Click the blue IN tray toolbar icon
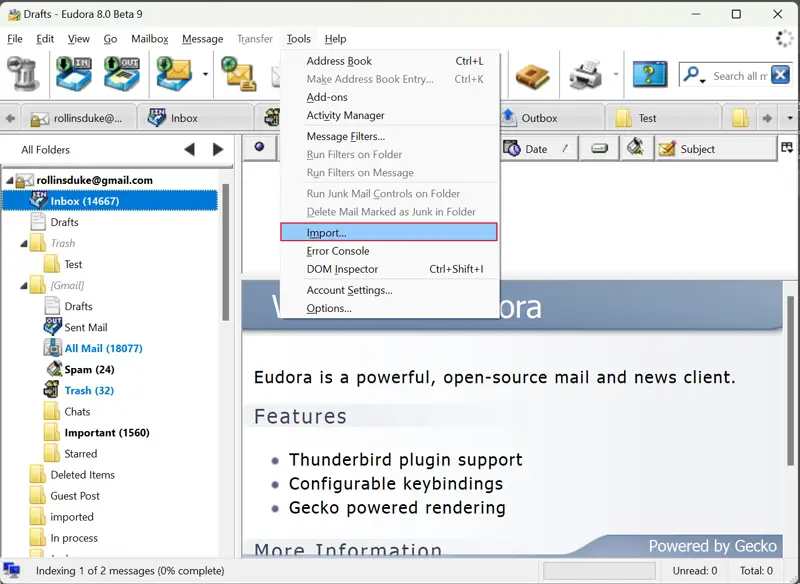 tap(74, 74)
